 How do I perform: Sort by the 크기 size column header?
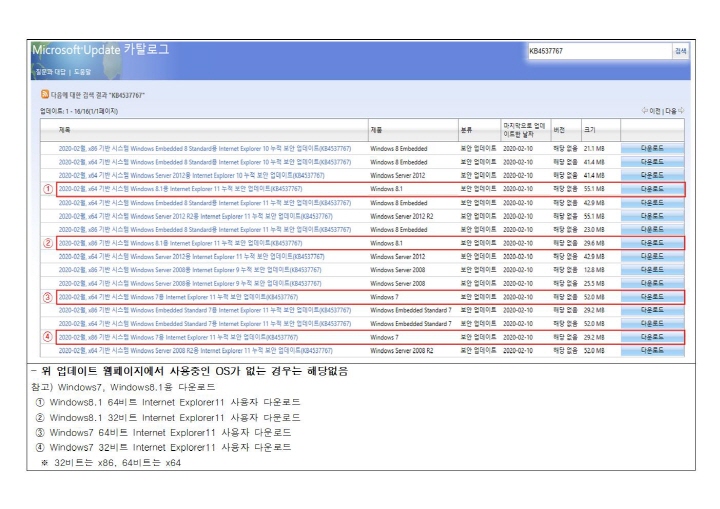590,130
